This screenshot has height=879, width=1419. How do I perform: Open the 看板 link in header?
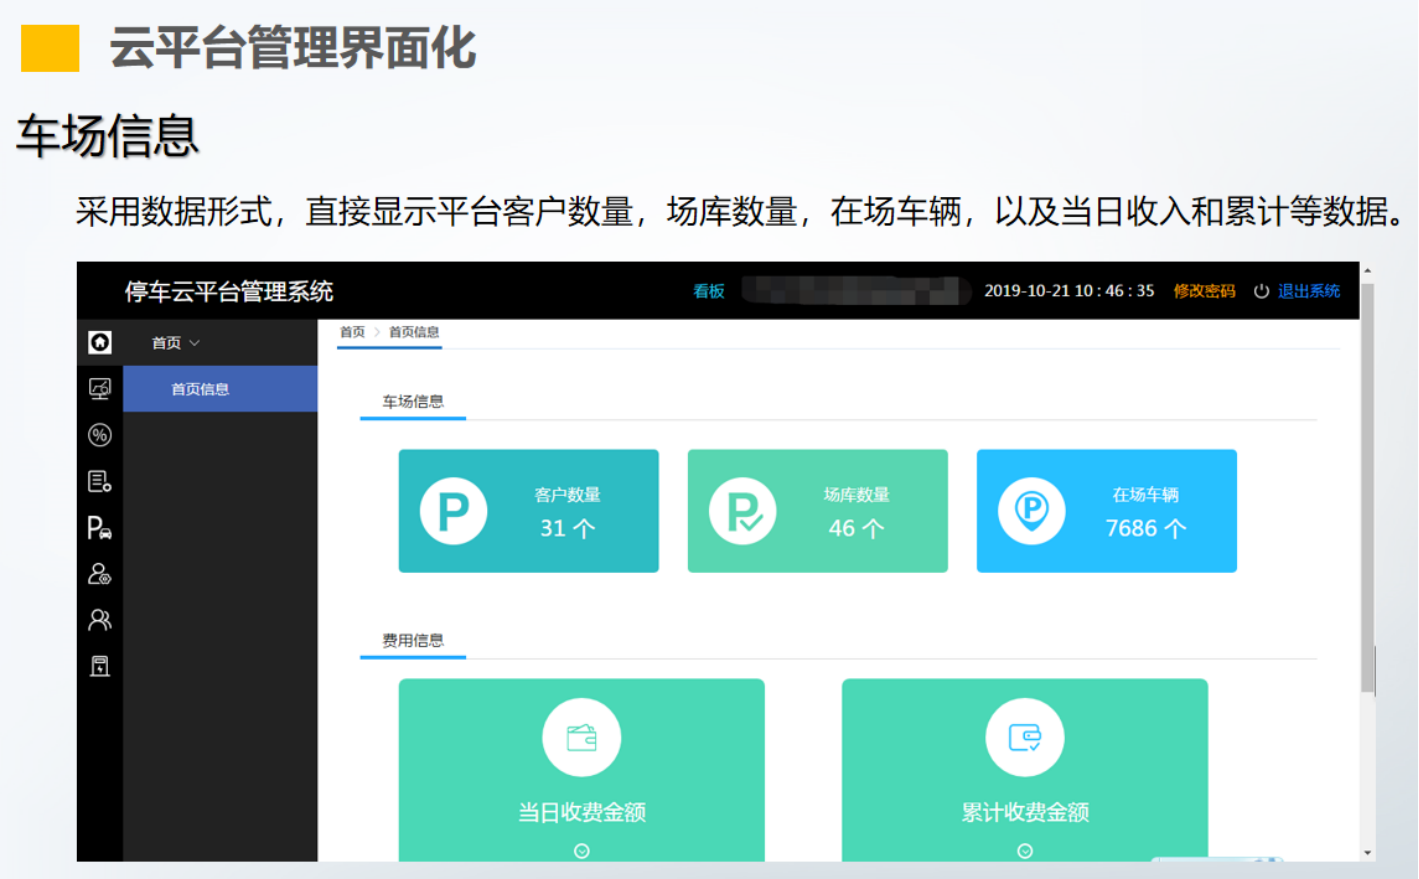(709, 291)
